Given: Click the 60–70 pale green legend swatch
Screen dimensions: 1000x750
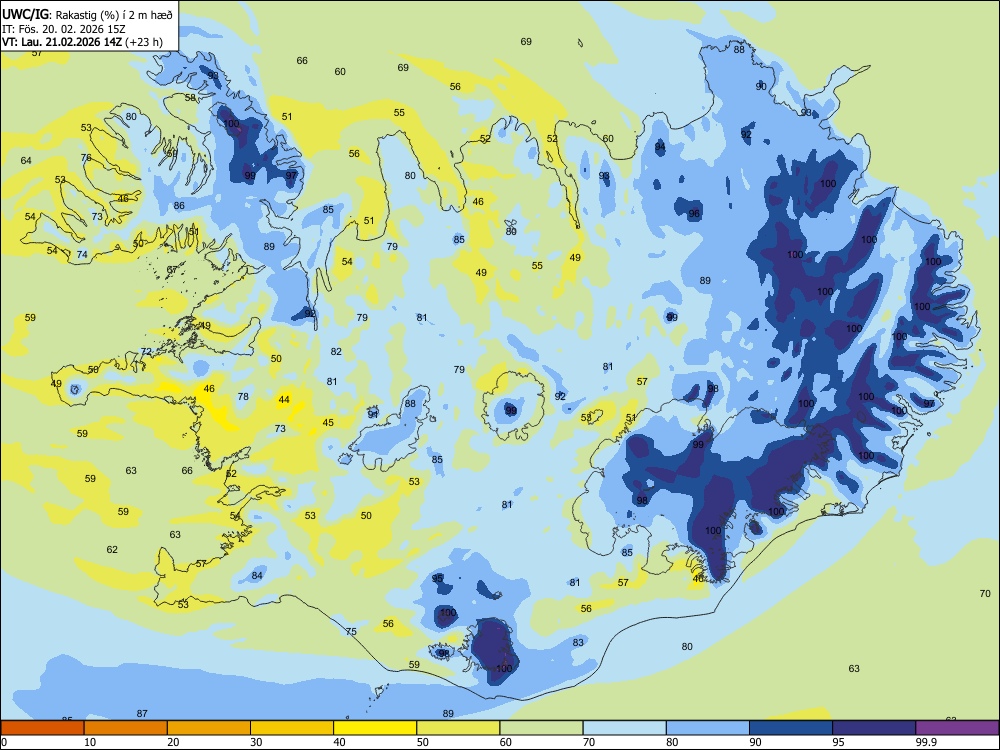Looking at the screenshot, I should click(541, 728).
